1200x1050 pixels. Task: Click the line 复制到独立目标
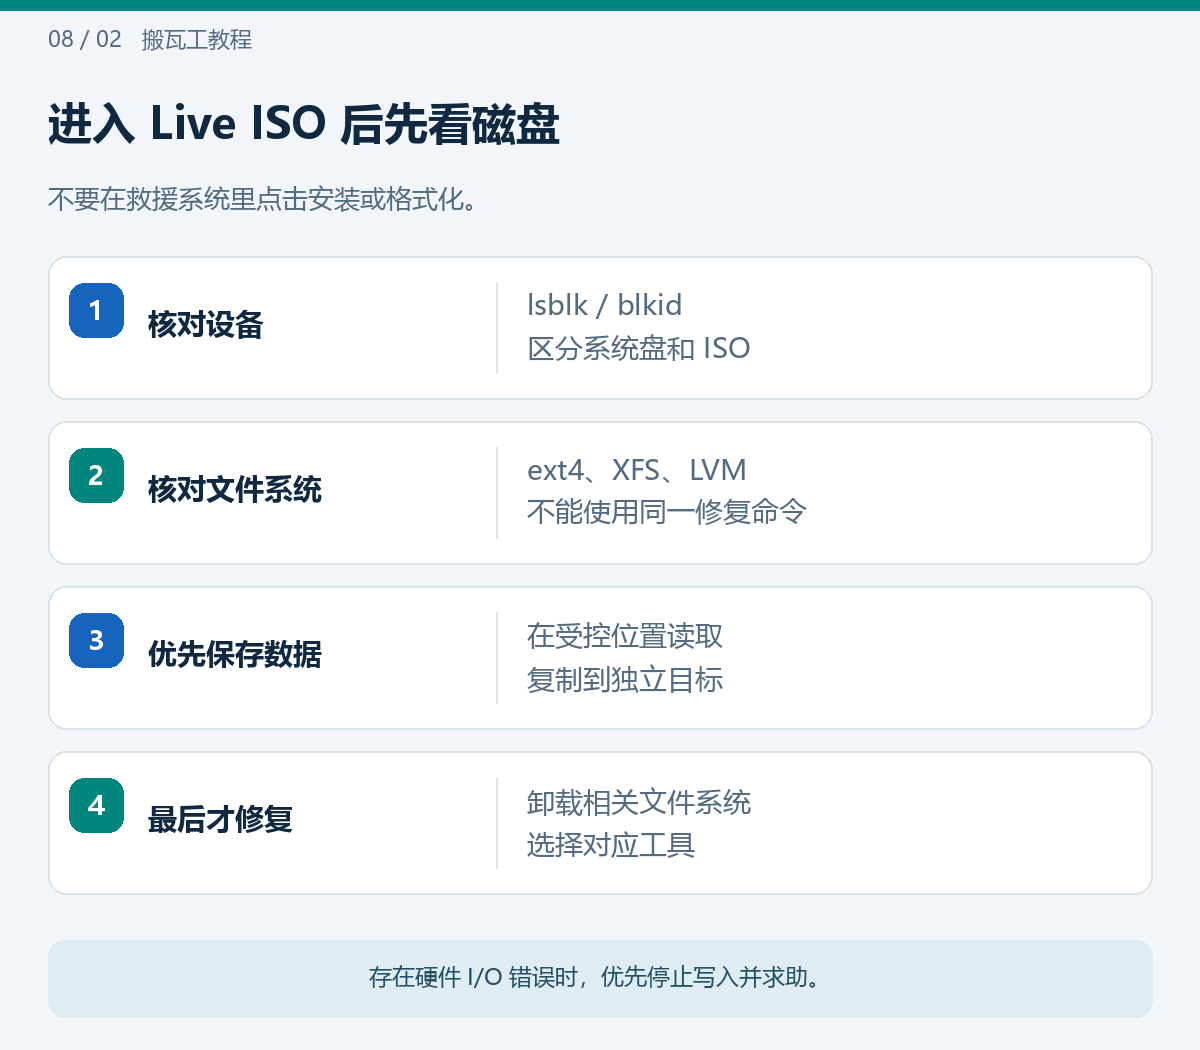point(625,680)
